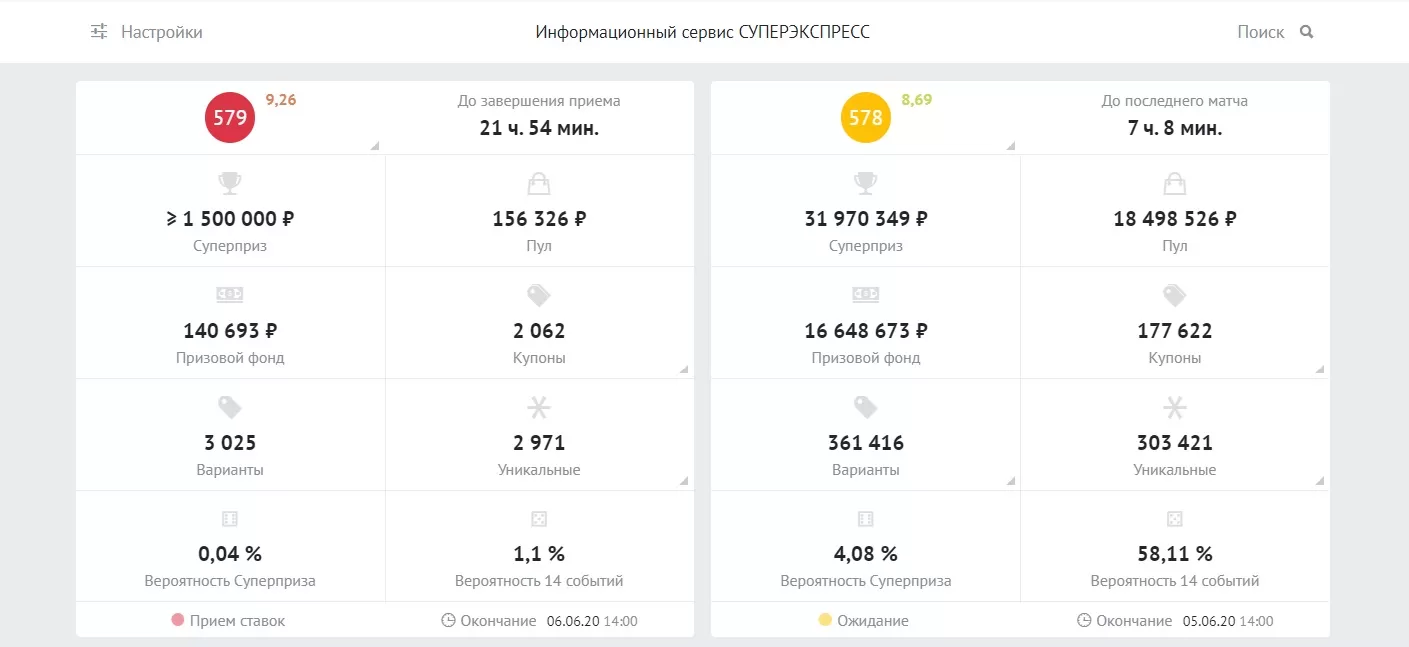This screenshot has height=647, width=1409.
Task: Toggle the red Прием ставок status dot
Action: 176,620
